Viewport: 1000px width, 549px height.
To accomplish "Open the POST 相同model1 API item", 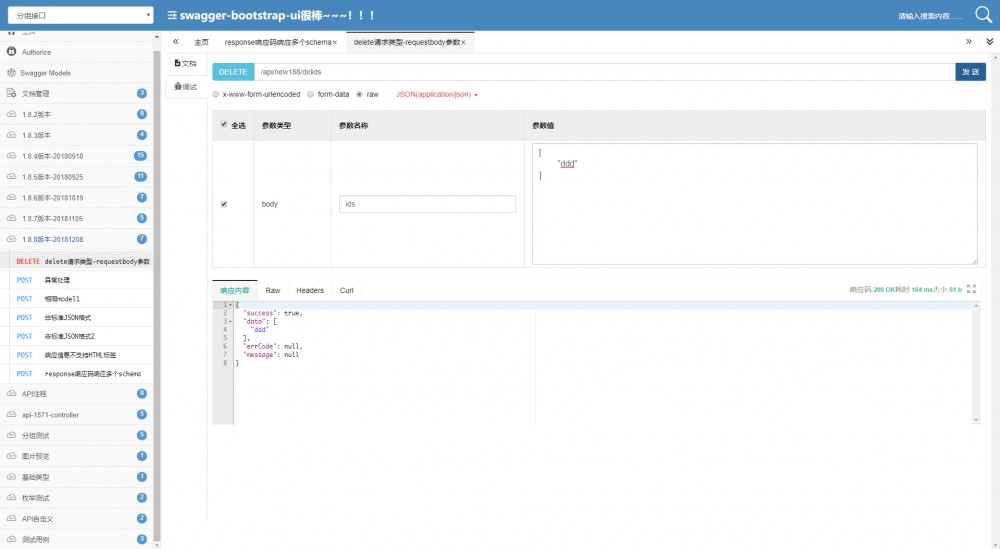I will (81, 298).
